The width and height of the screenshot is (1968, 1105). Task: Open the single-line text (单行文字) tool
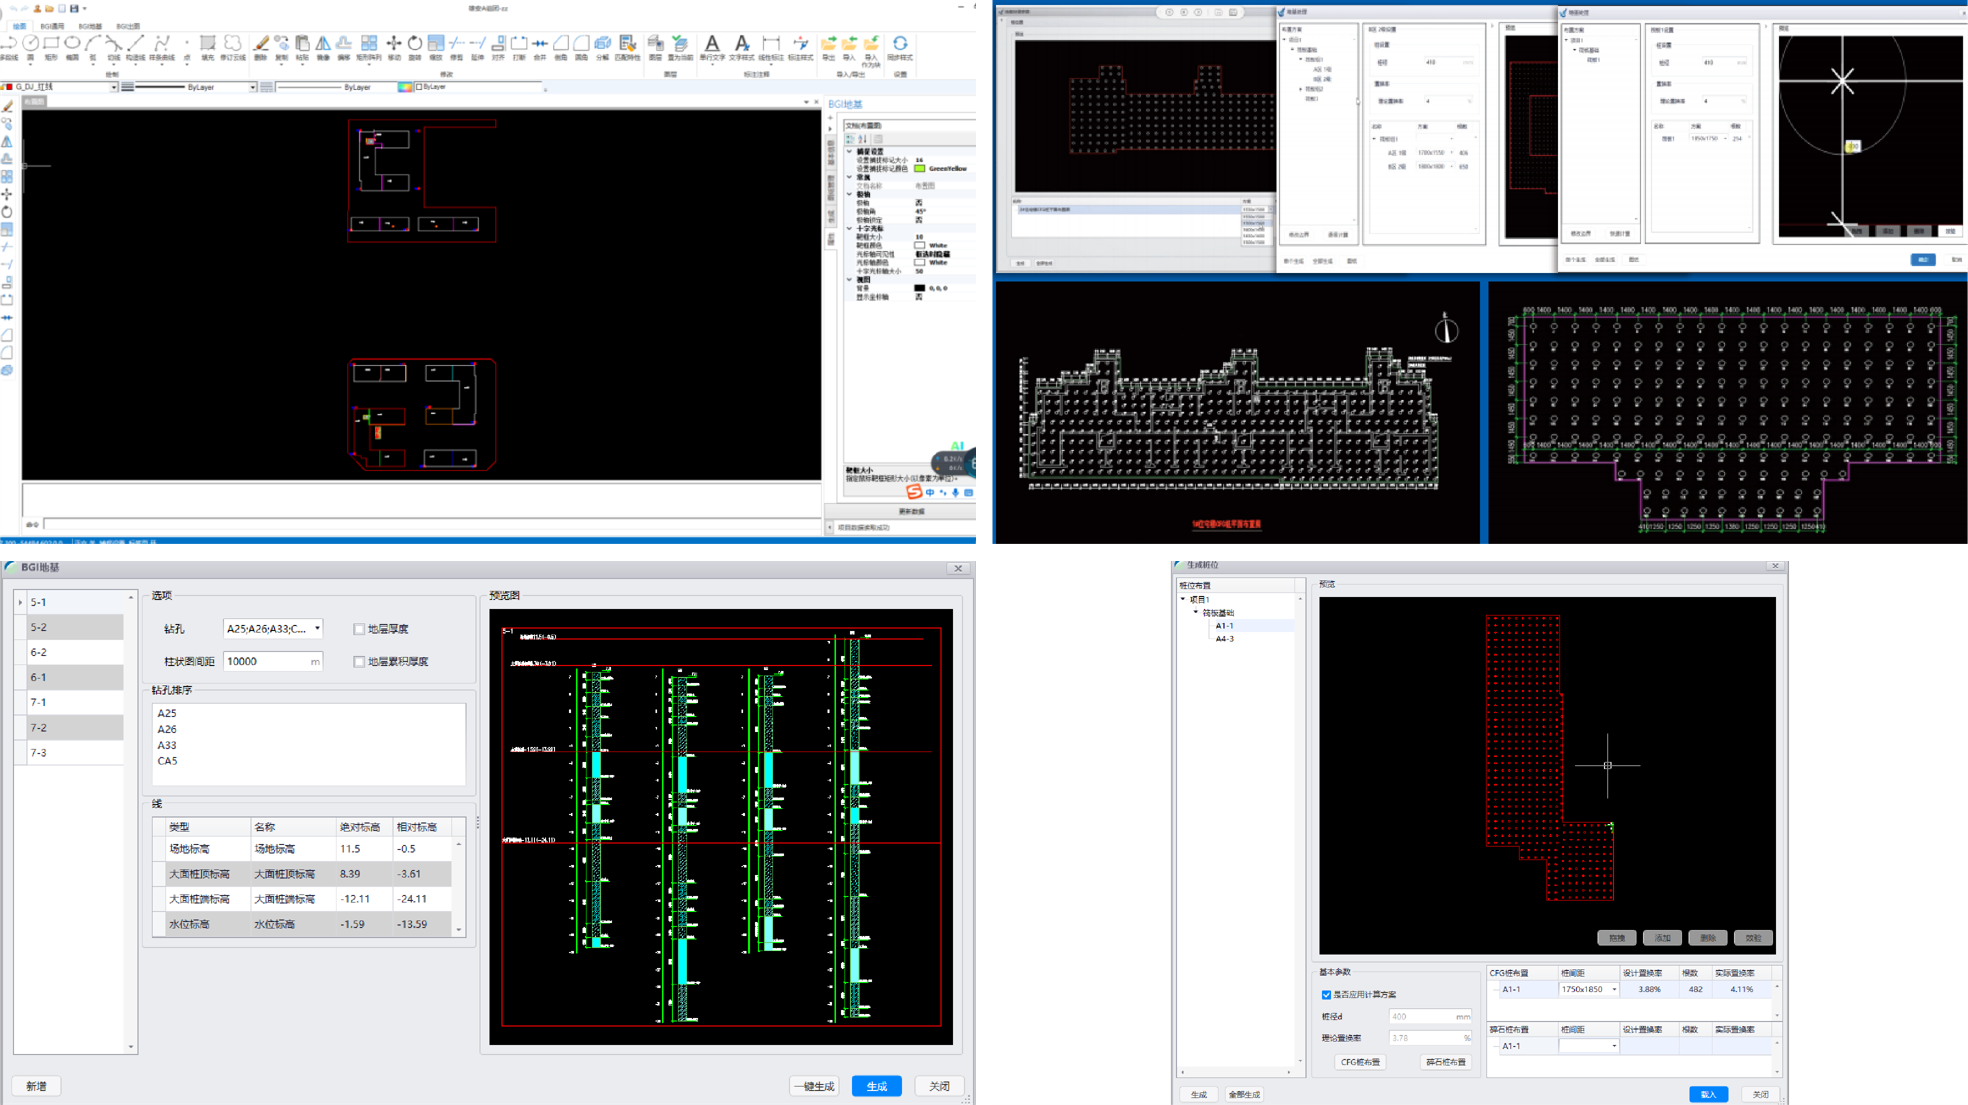tap(712, 44)
